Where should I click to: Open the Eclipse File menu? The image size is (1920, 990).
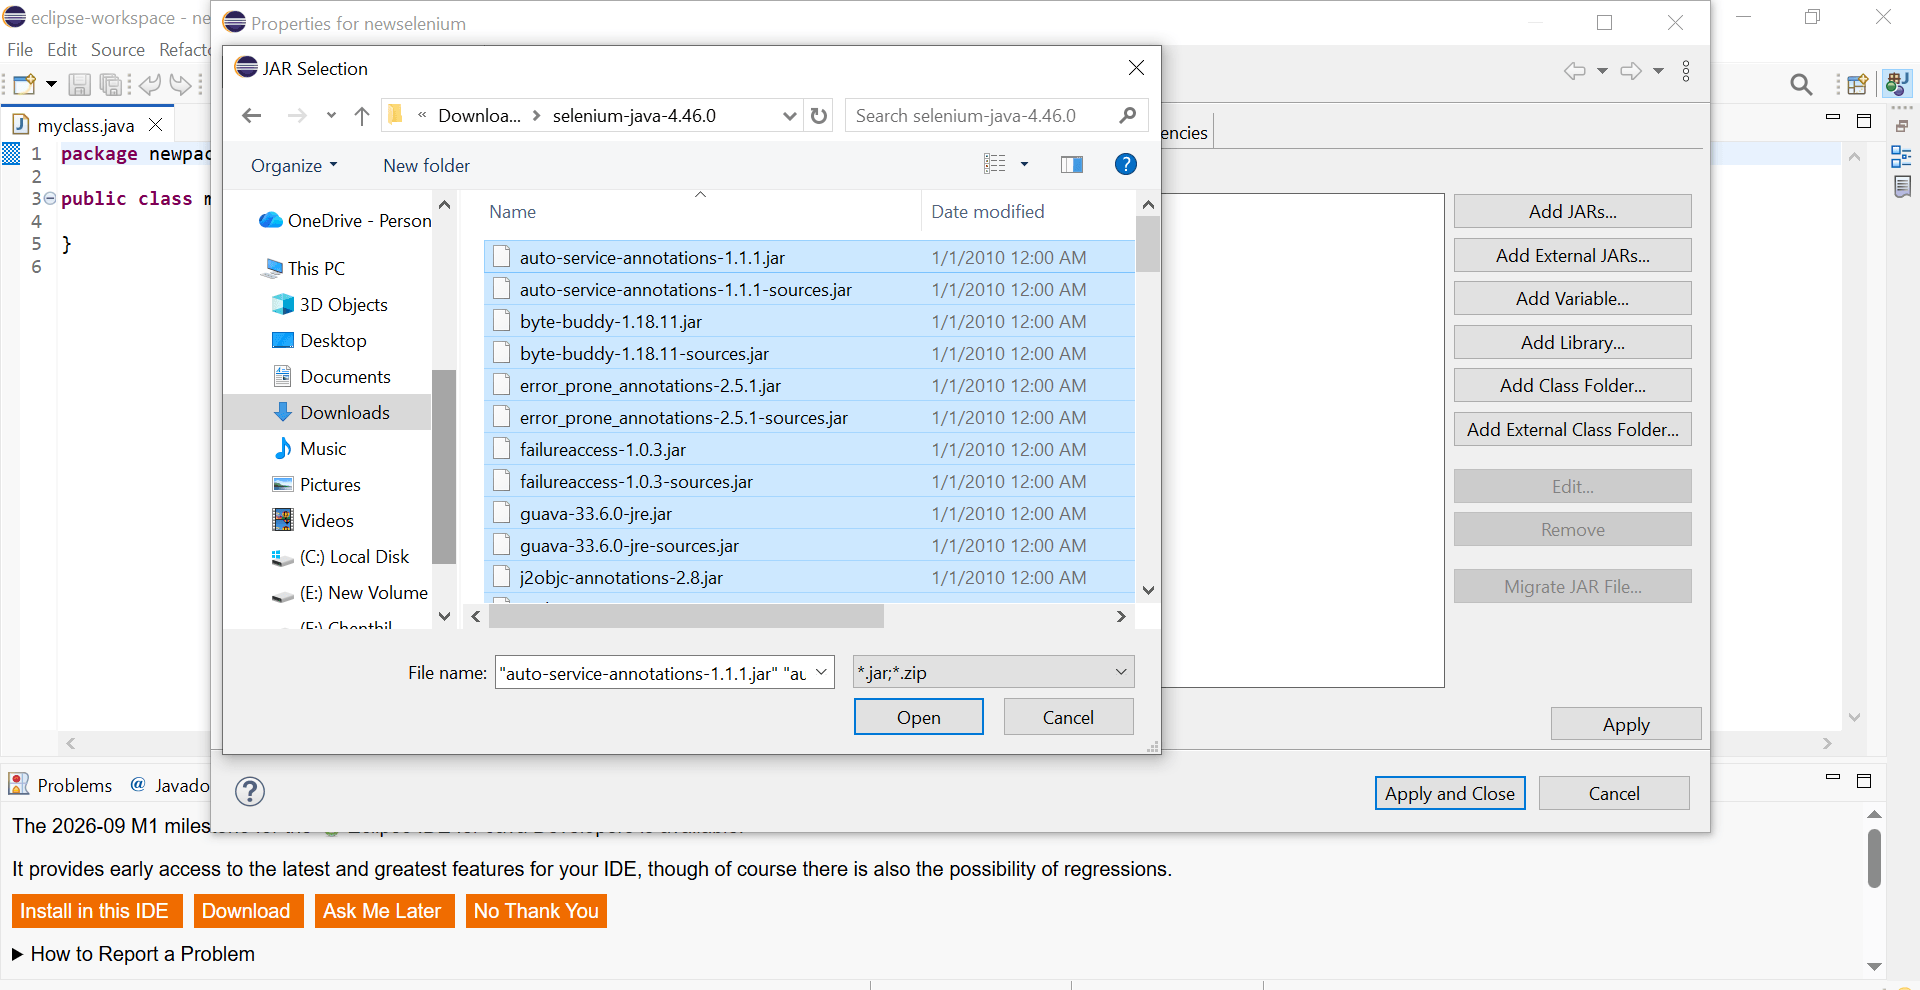[x=20, y=50]
